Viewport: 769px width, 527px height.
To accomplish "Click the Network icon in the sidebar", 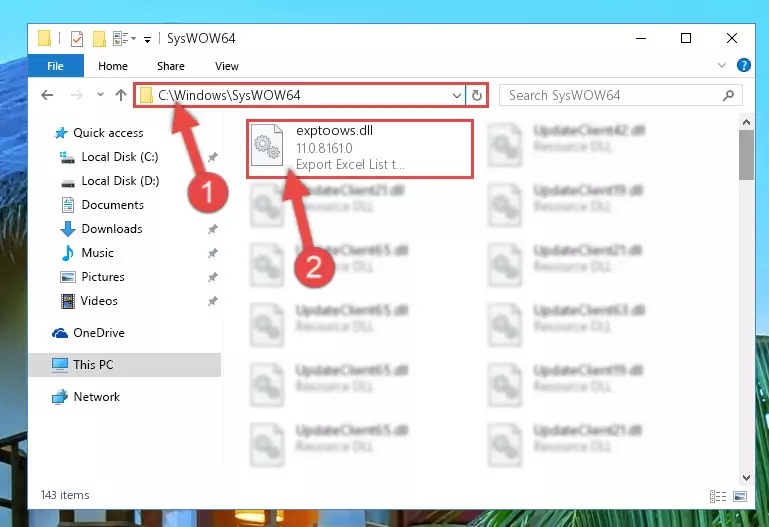I will point(60,397).
